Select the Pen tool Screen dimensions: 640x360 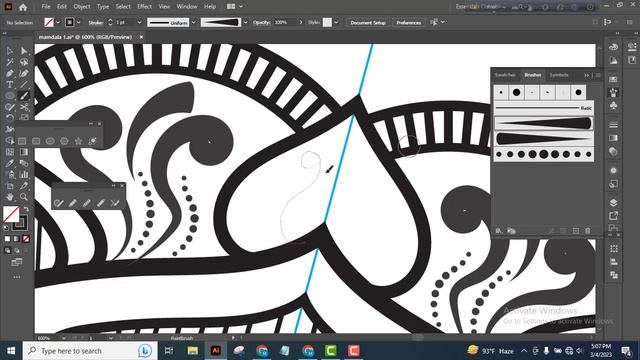point(10,73)
